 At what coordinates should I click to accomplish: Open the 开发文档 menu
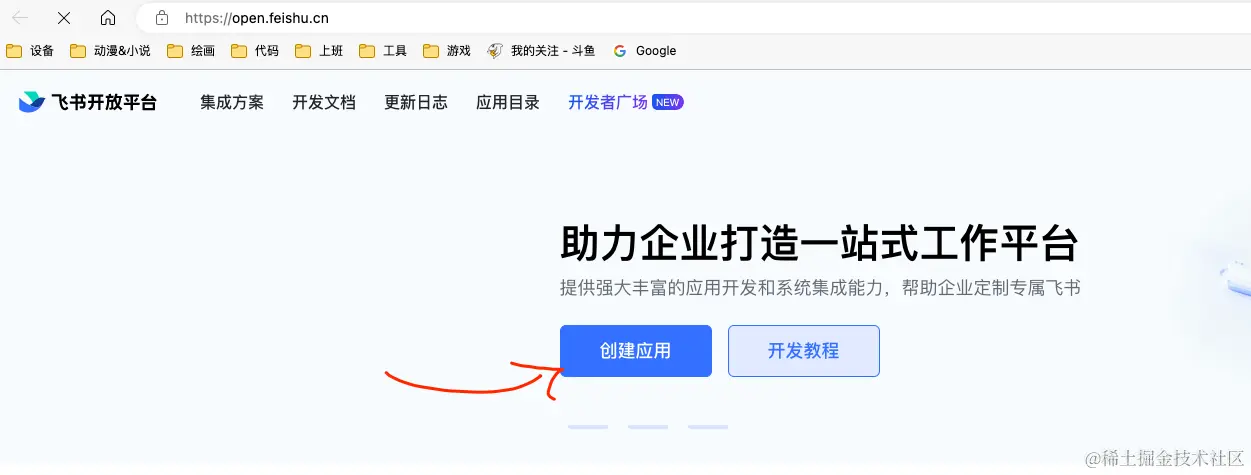[324, 102]
